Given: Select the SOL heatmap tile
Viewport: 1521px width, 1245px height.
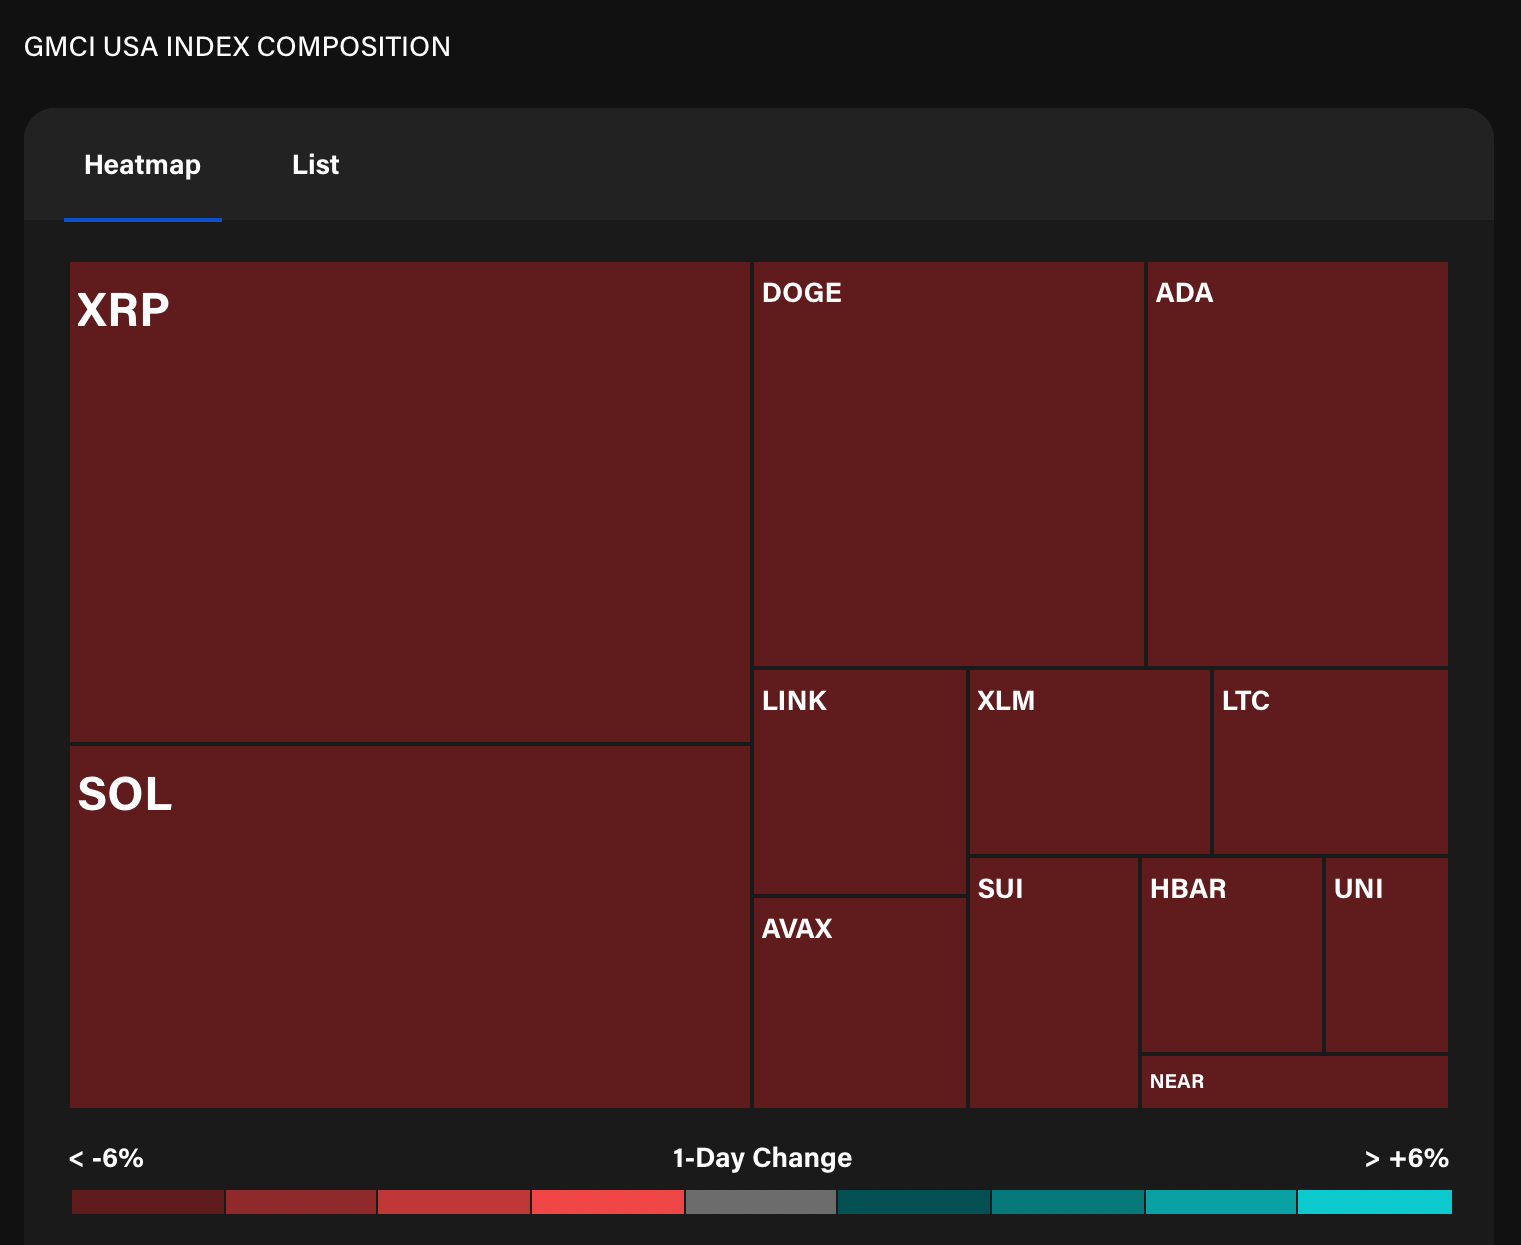Looking at the screenshot, I should tap(410, 927).
